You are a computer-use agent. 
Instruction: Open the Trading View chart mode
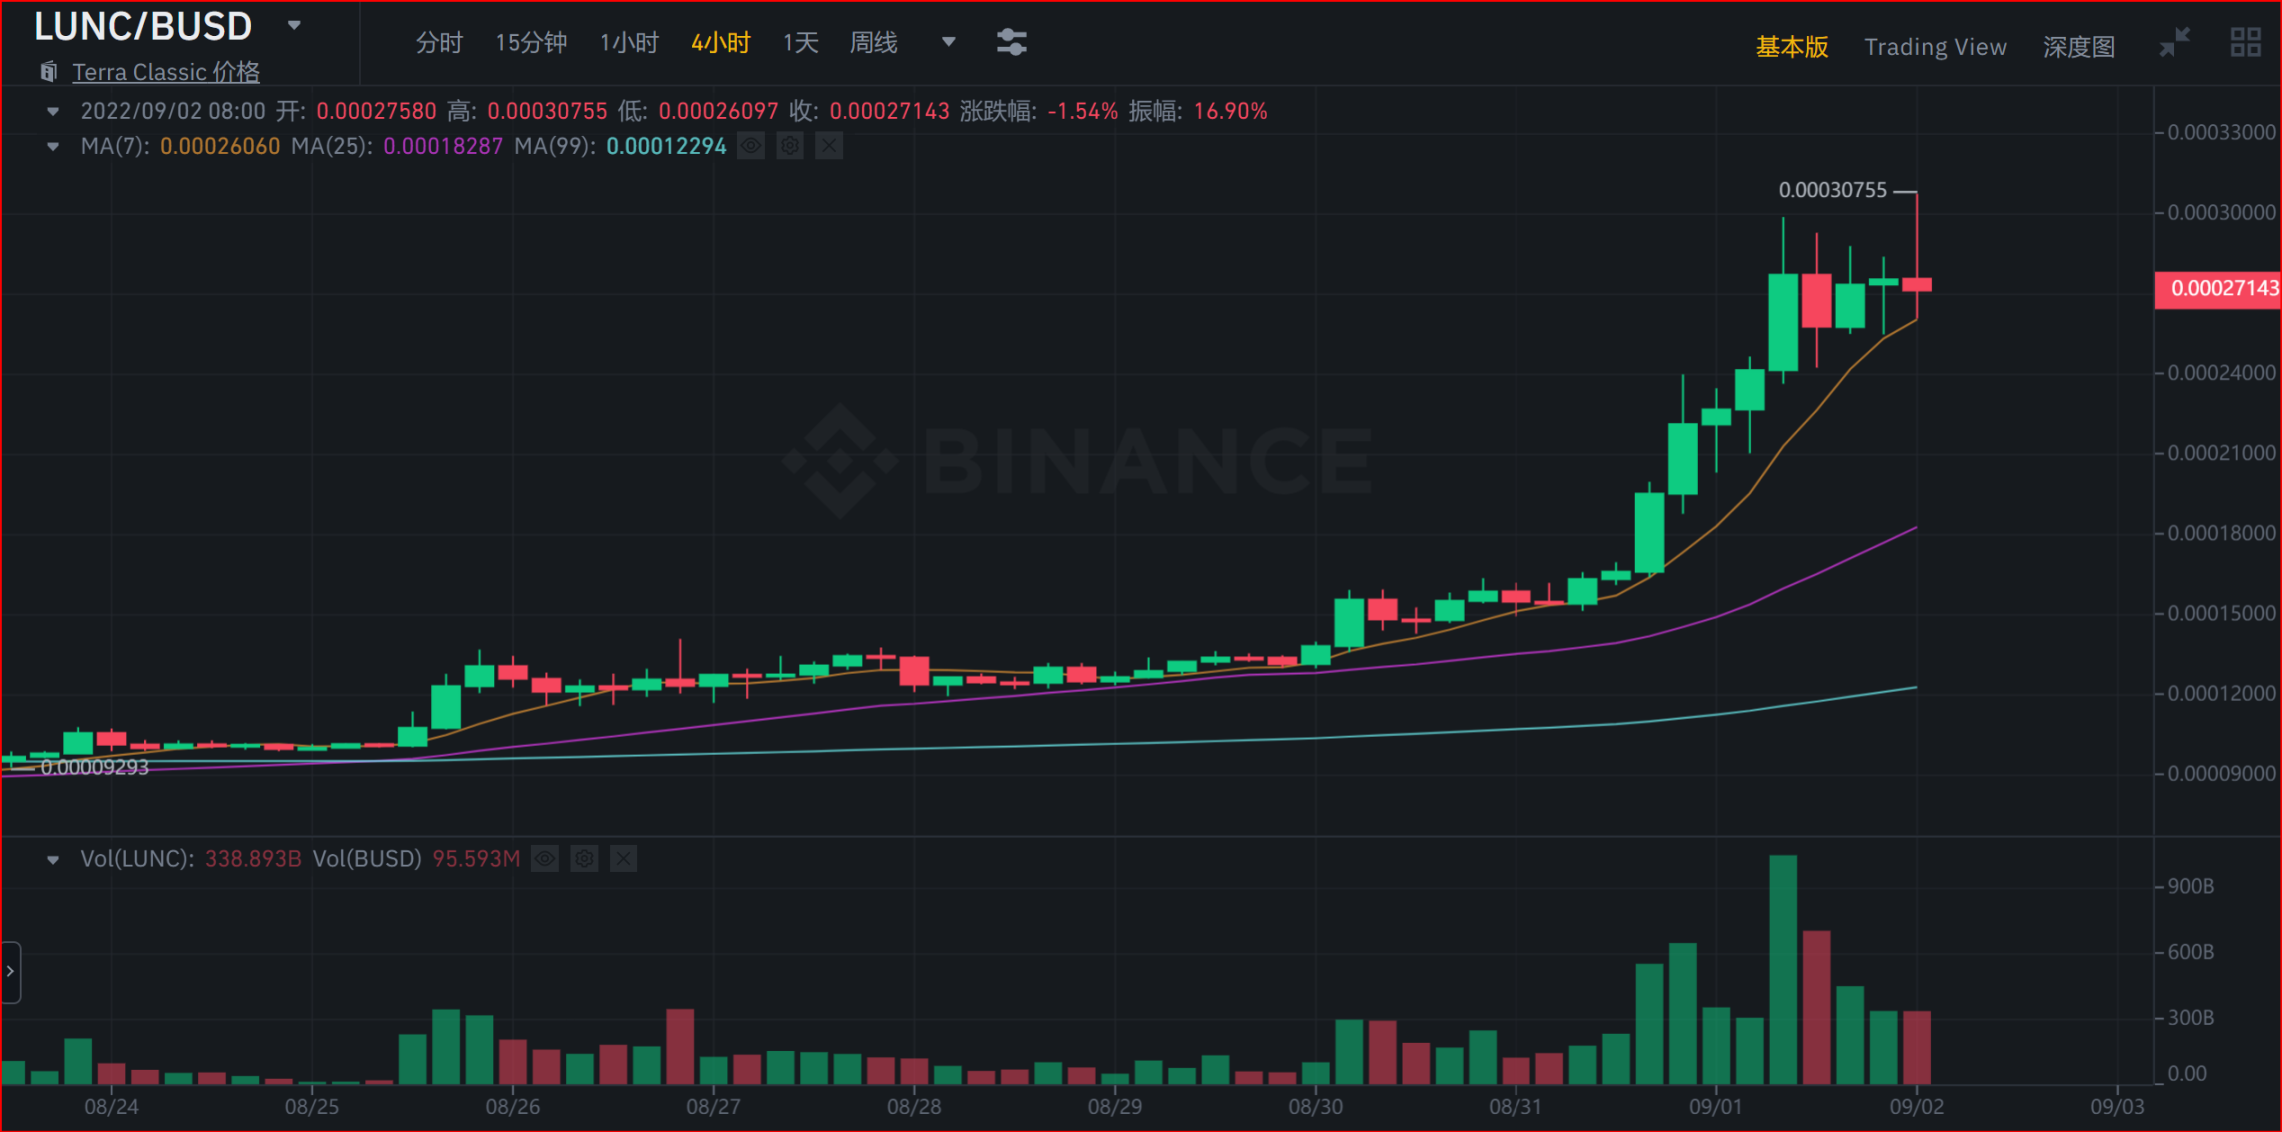click(x=1935, y=47)
